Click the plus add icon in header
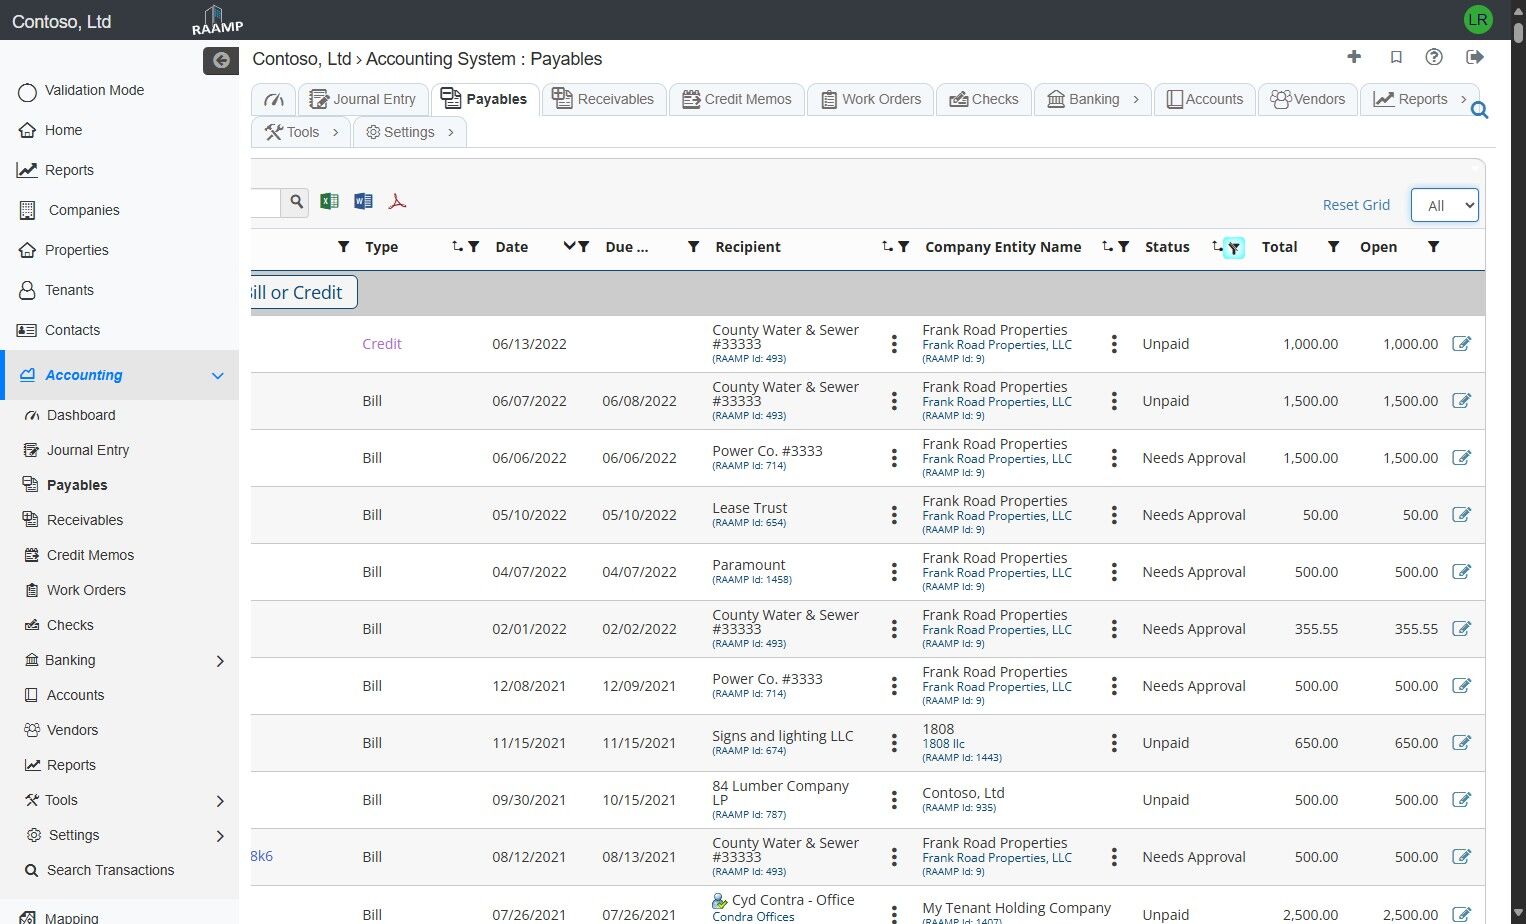 pyautogui.click(x=1354, y=57)
